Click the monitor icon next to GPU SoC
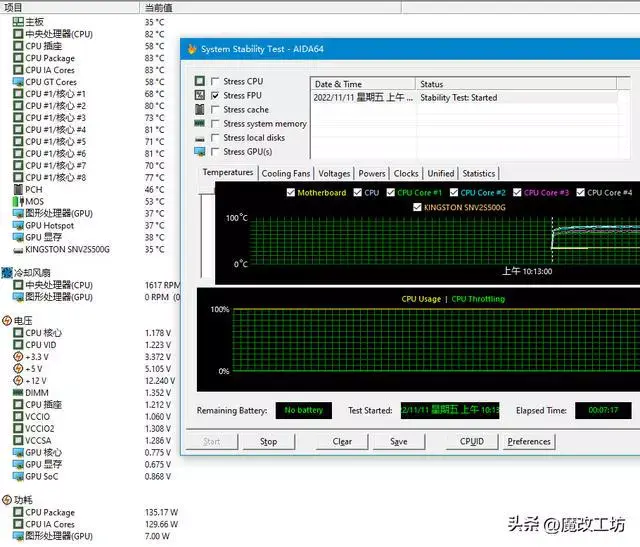The height and width of the screenshot is (547, 640). click(x=18, y=476)
